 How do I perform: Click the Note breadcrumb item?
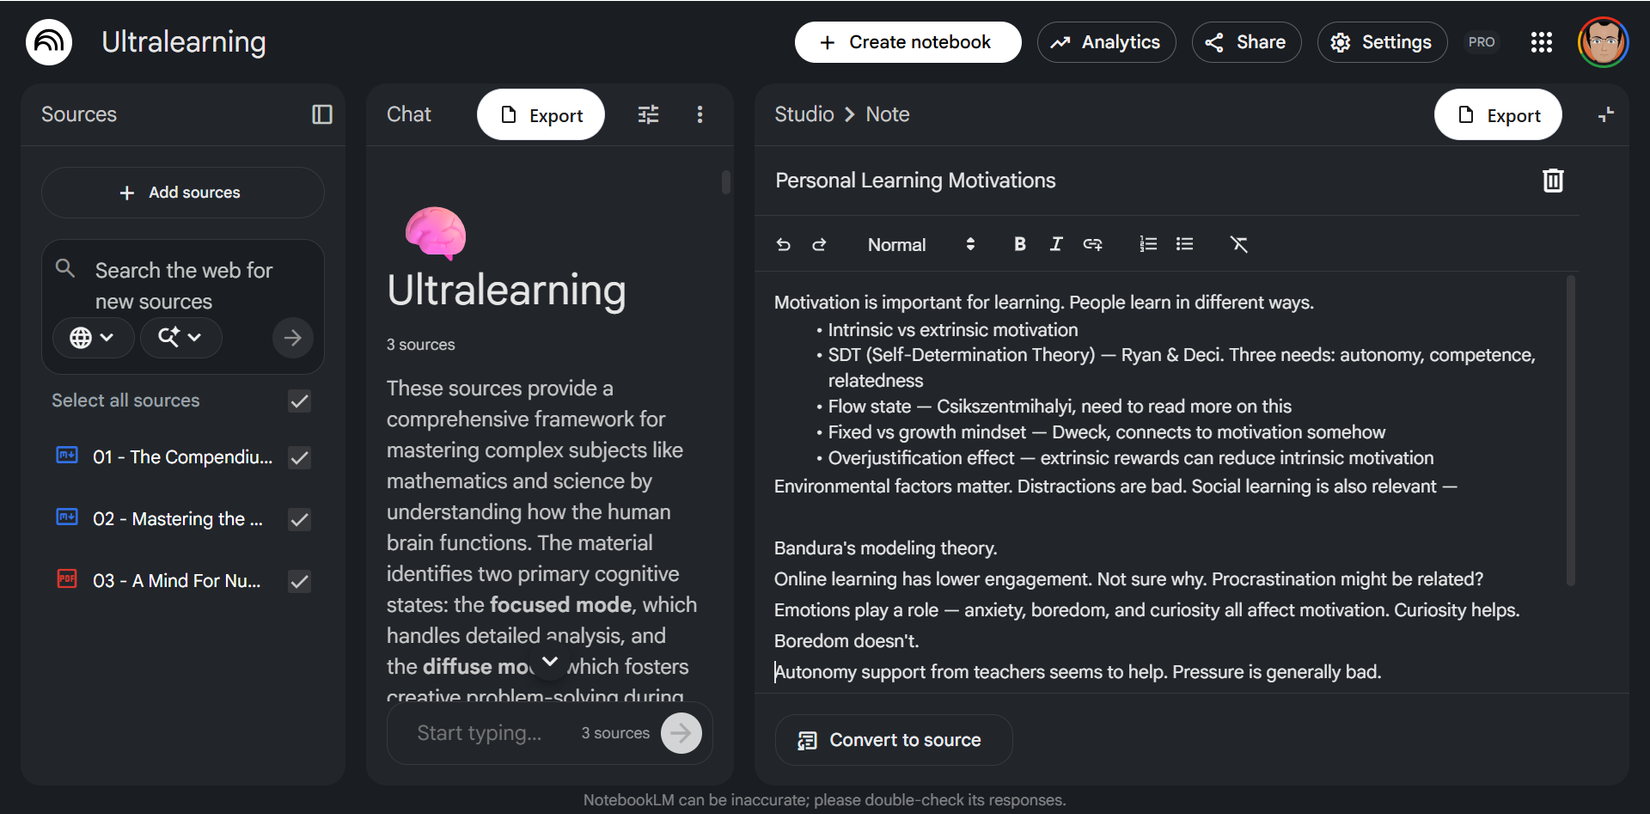click(x=887, y=114)
